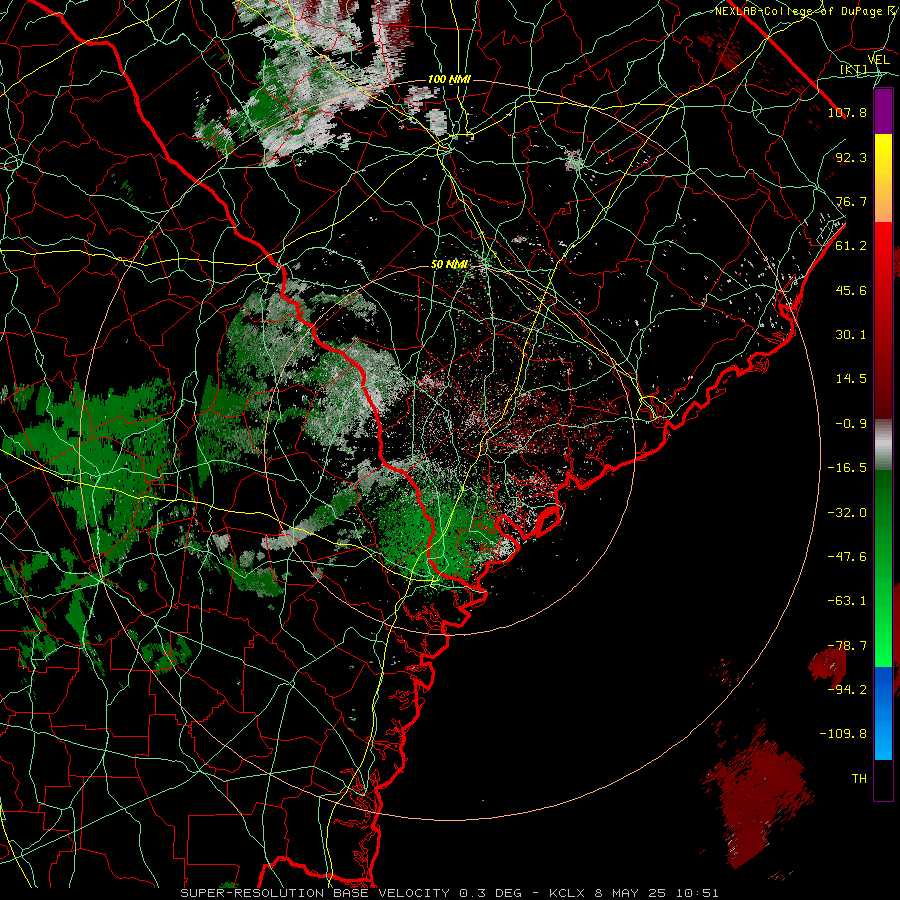900x900 pixels.
Task: Select the -16.5 legend value
Action: click(847, 468)
